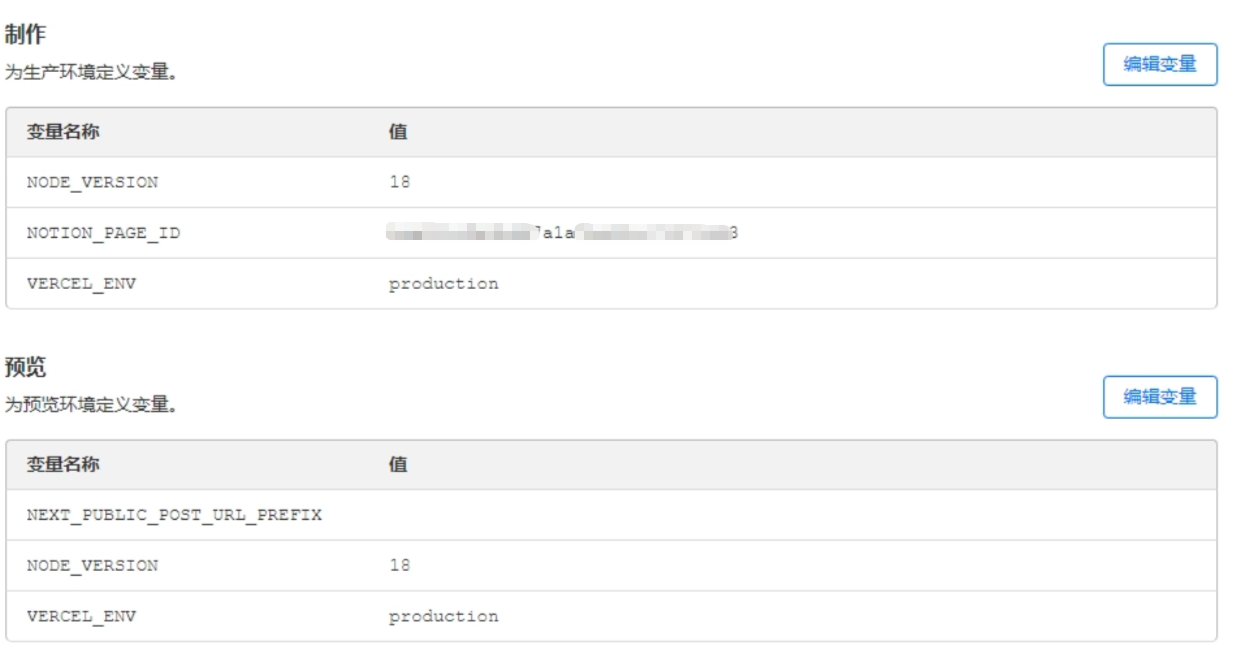Select NEXT_PUBLIC_POST_URL_PREFIX variable row
The image size is (1238, 647).
(611, 515)
